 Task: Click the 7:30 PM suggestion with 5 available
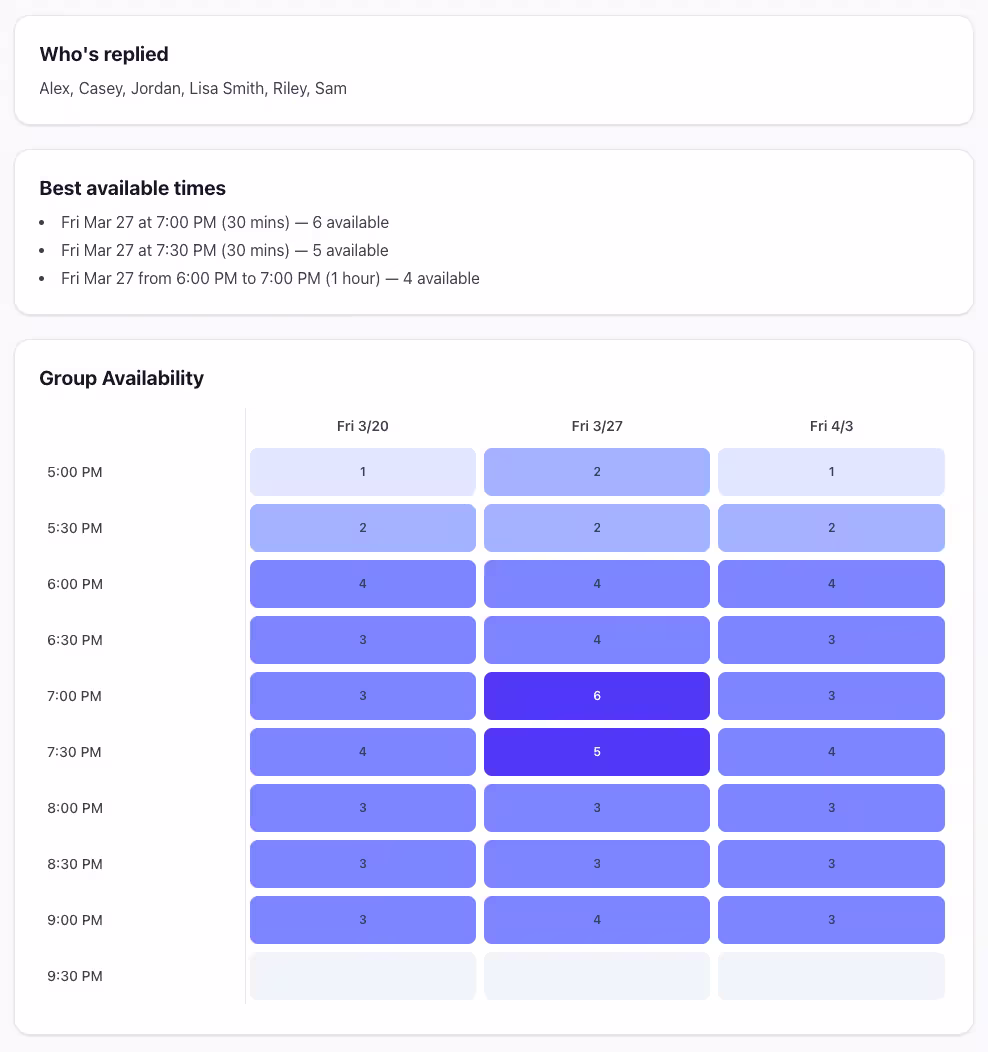pos(225,250)
